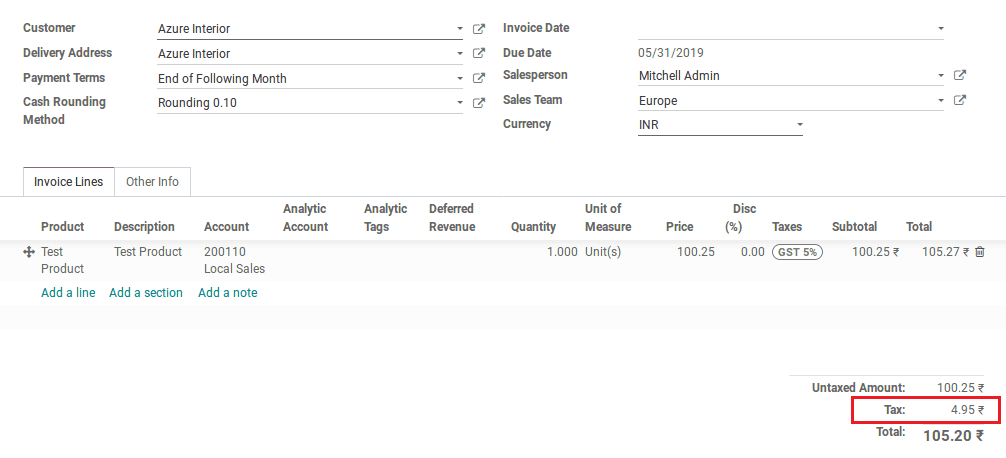Open the Currency INR dropdown

click(799, 125)
